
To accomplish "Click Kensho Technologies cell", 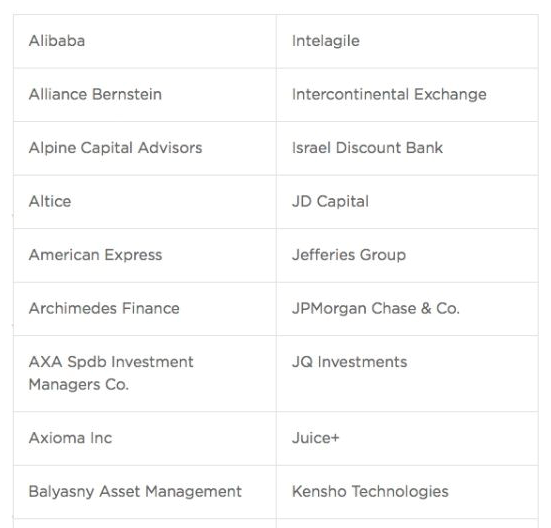I will pyautogui.click(x=407, y=492).
